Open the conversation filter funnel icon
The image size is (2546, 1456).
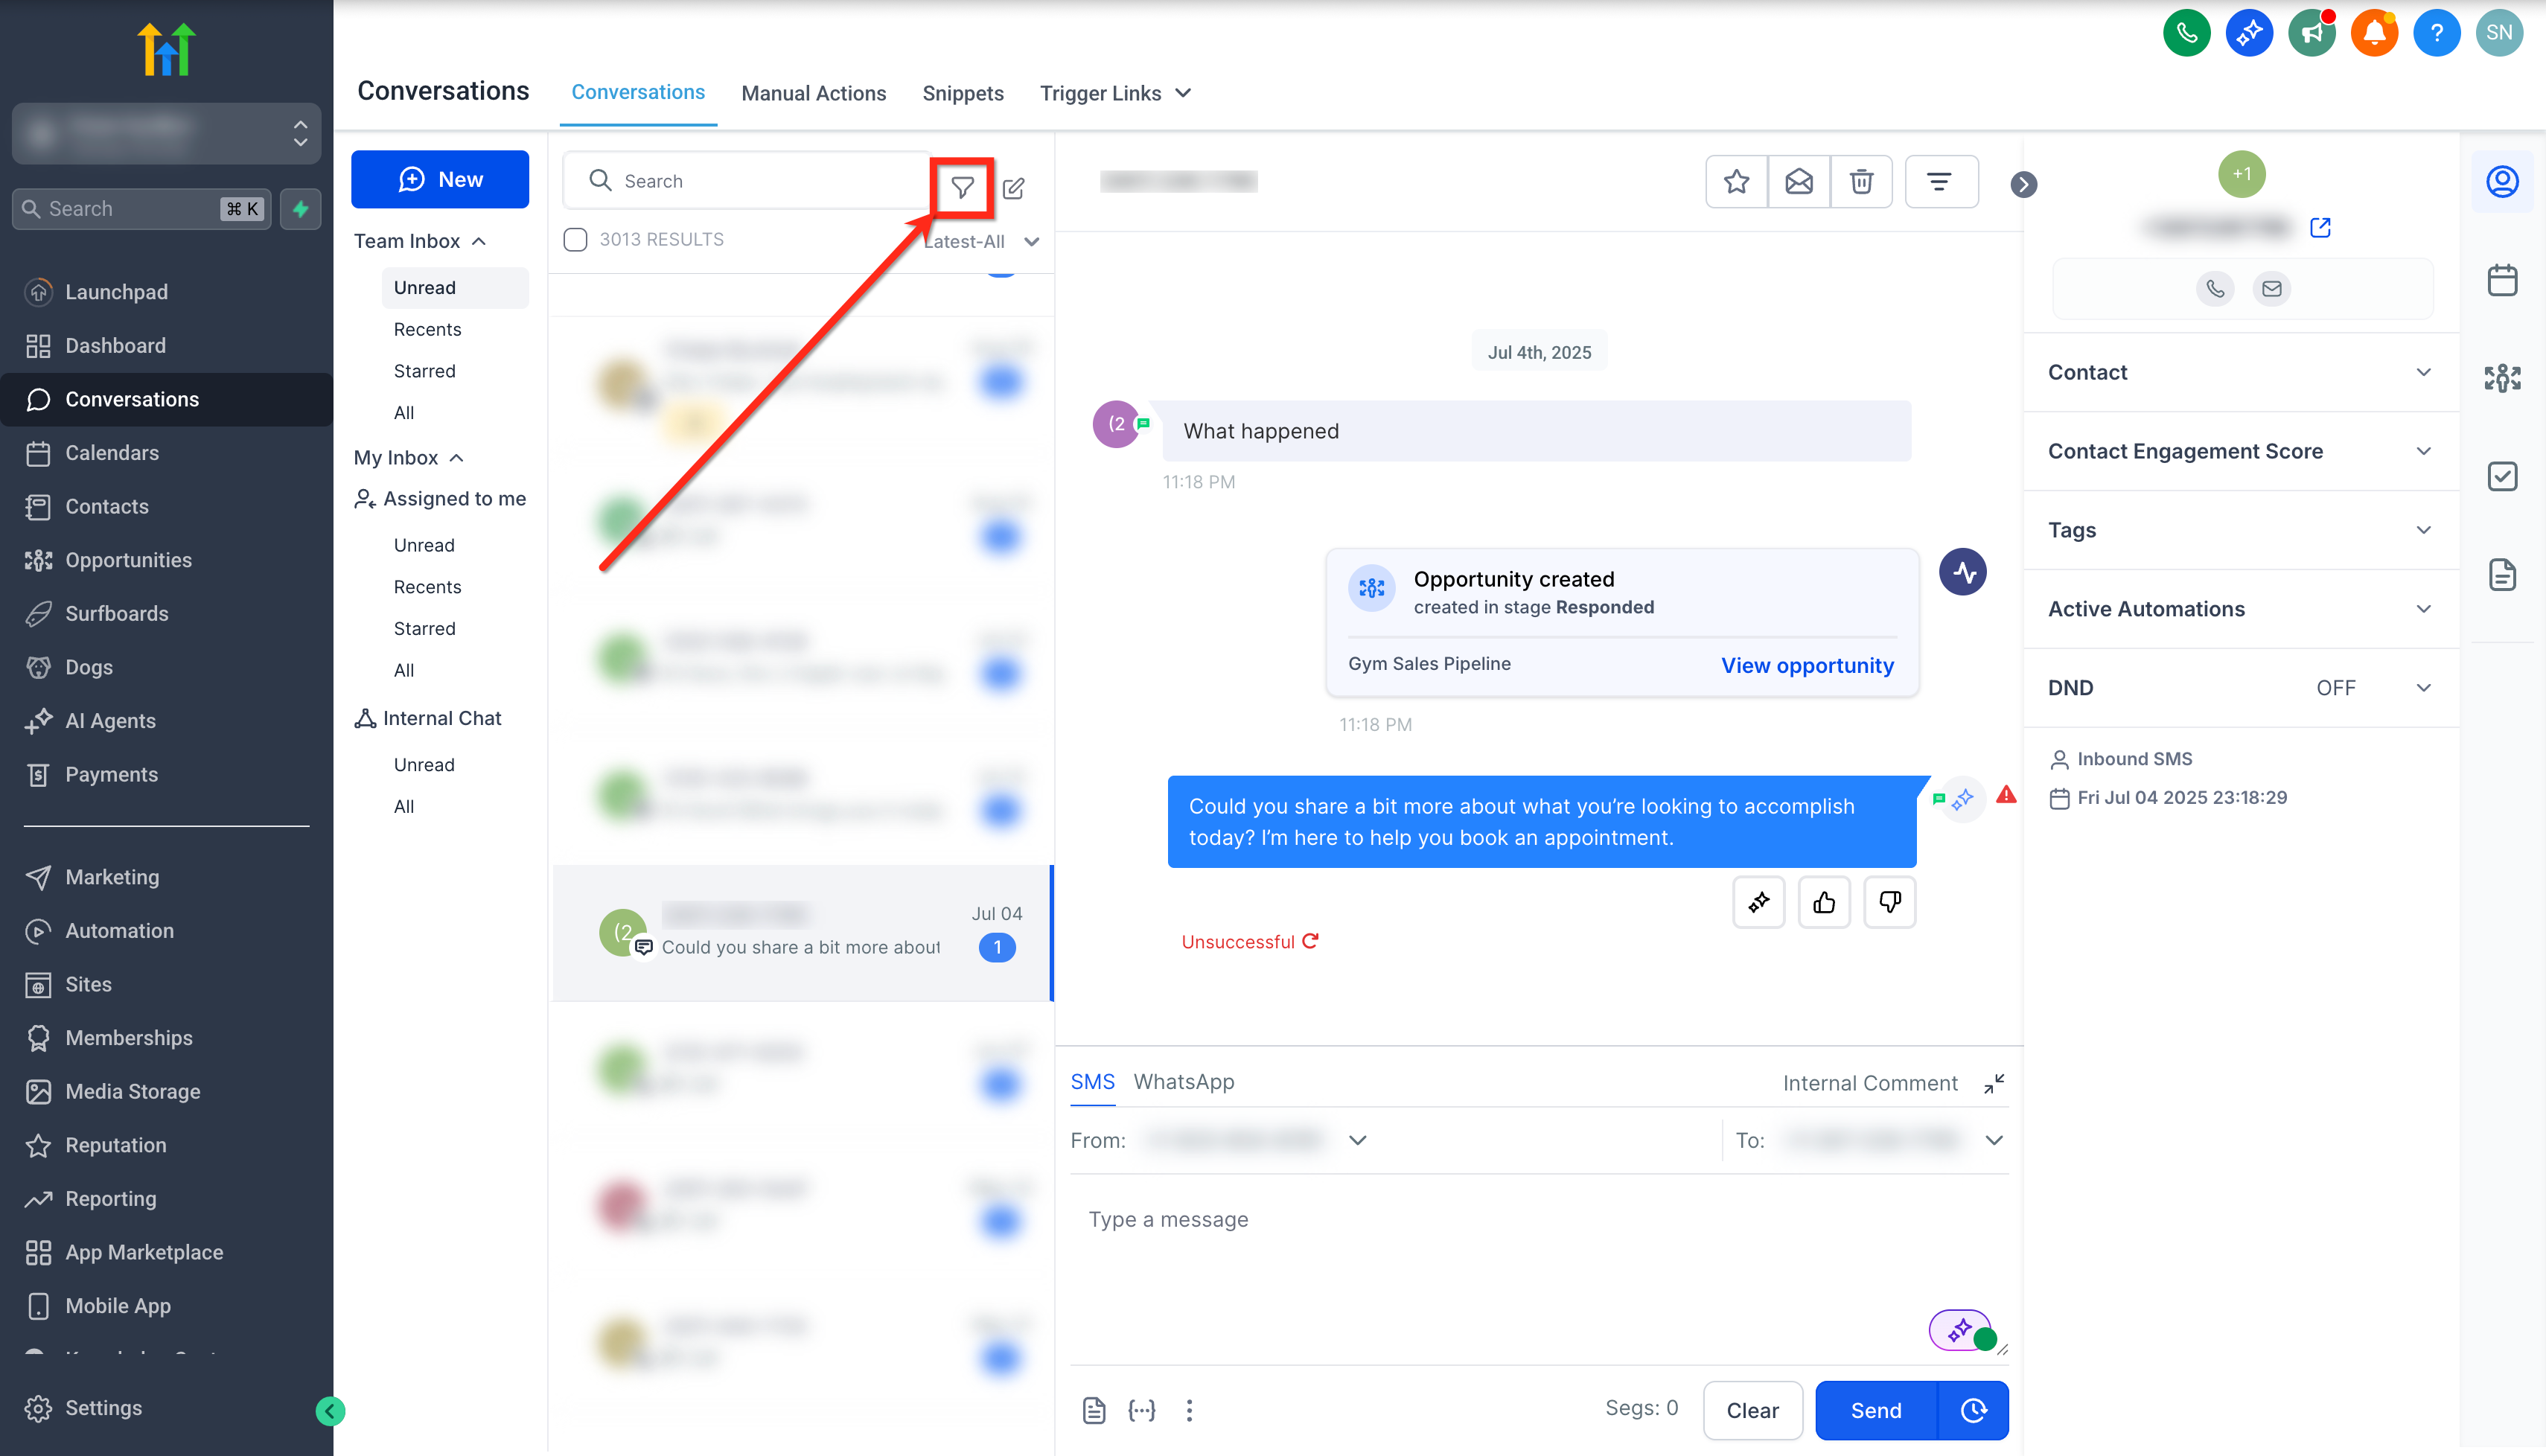[x=962, y=187]
